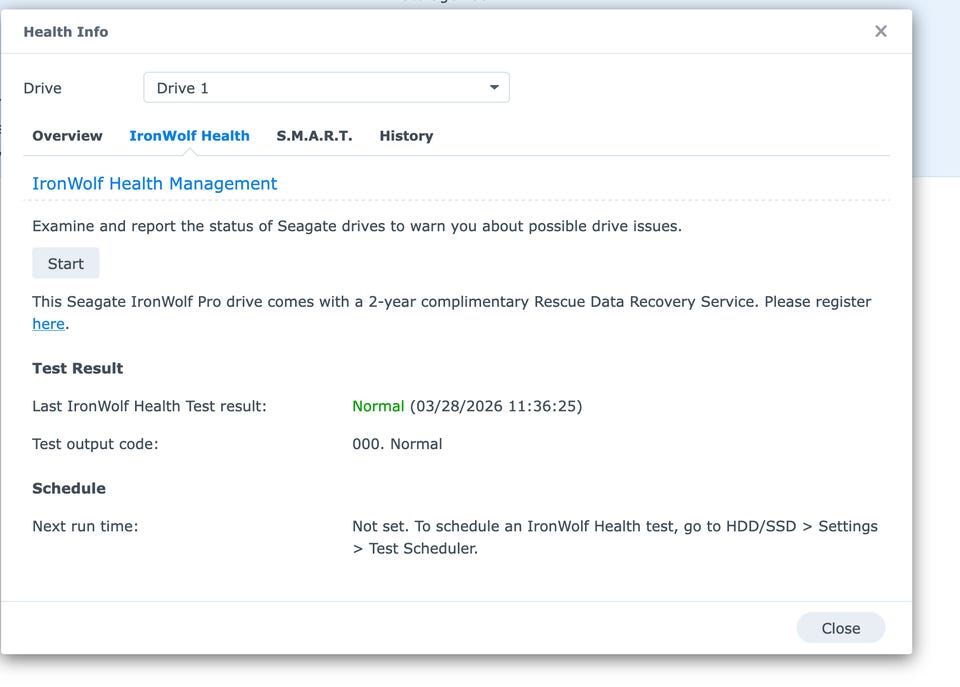The image size is (960, 687).
Task: Open the S.M.A.R.T. tab
Action: point(314,136)
